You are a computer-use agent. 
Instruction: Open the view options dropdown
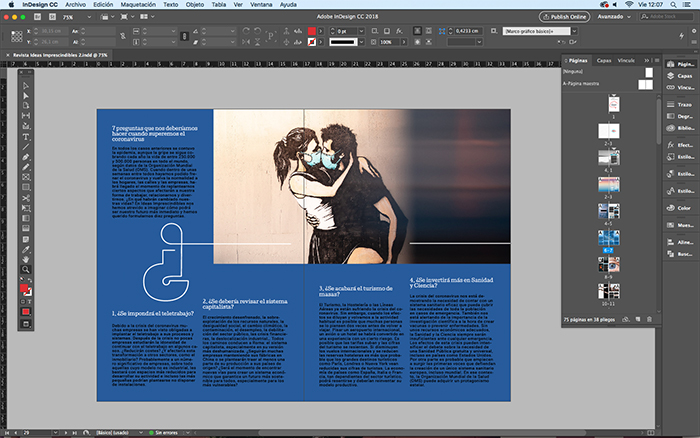pyautogui.click(x=106, y=17)
